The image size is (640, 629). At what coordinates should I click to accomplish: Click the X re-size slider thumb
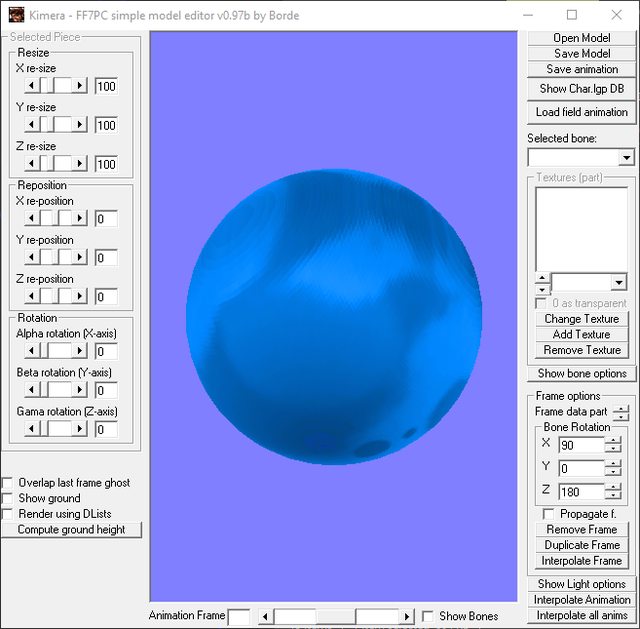pyautogui.click(x=47, y=86)
